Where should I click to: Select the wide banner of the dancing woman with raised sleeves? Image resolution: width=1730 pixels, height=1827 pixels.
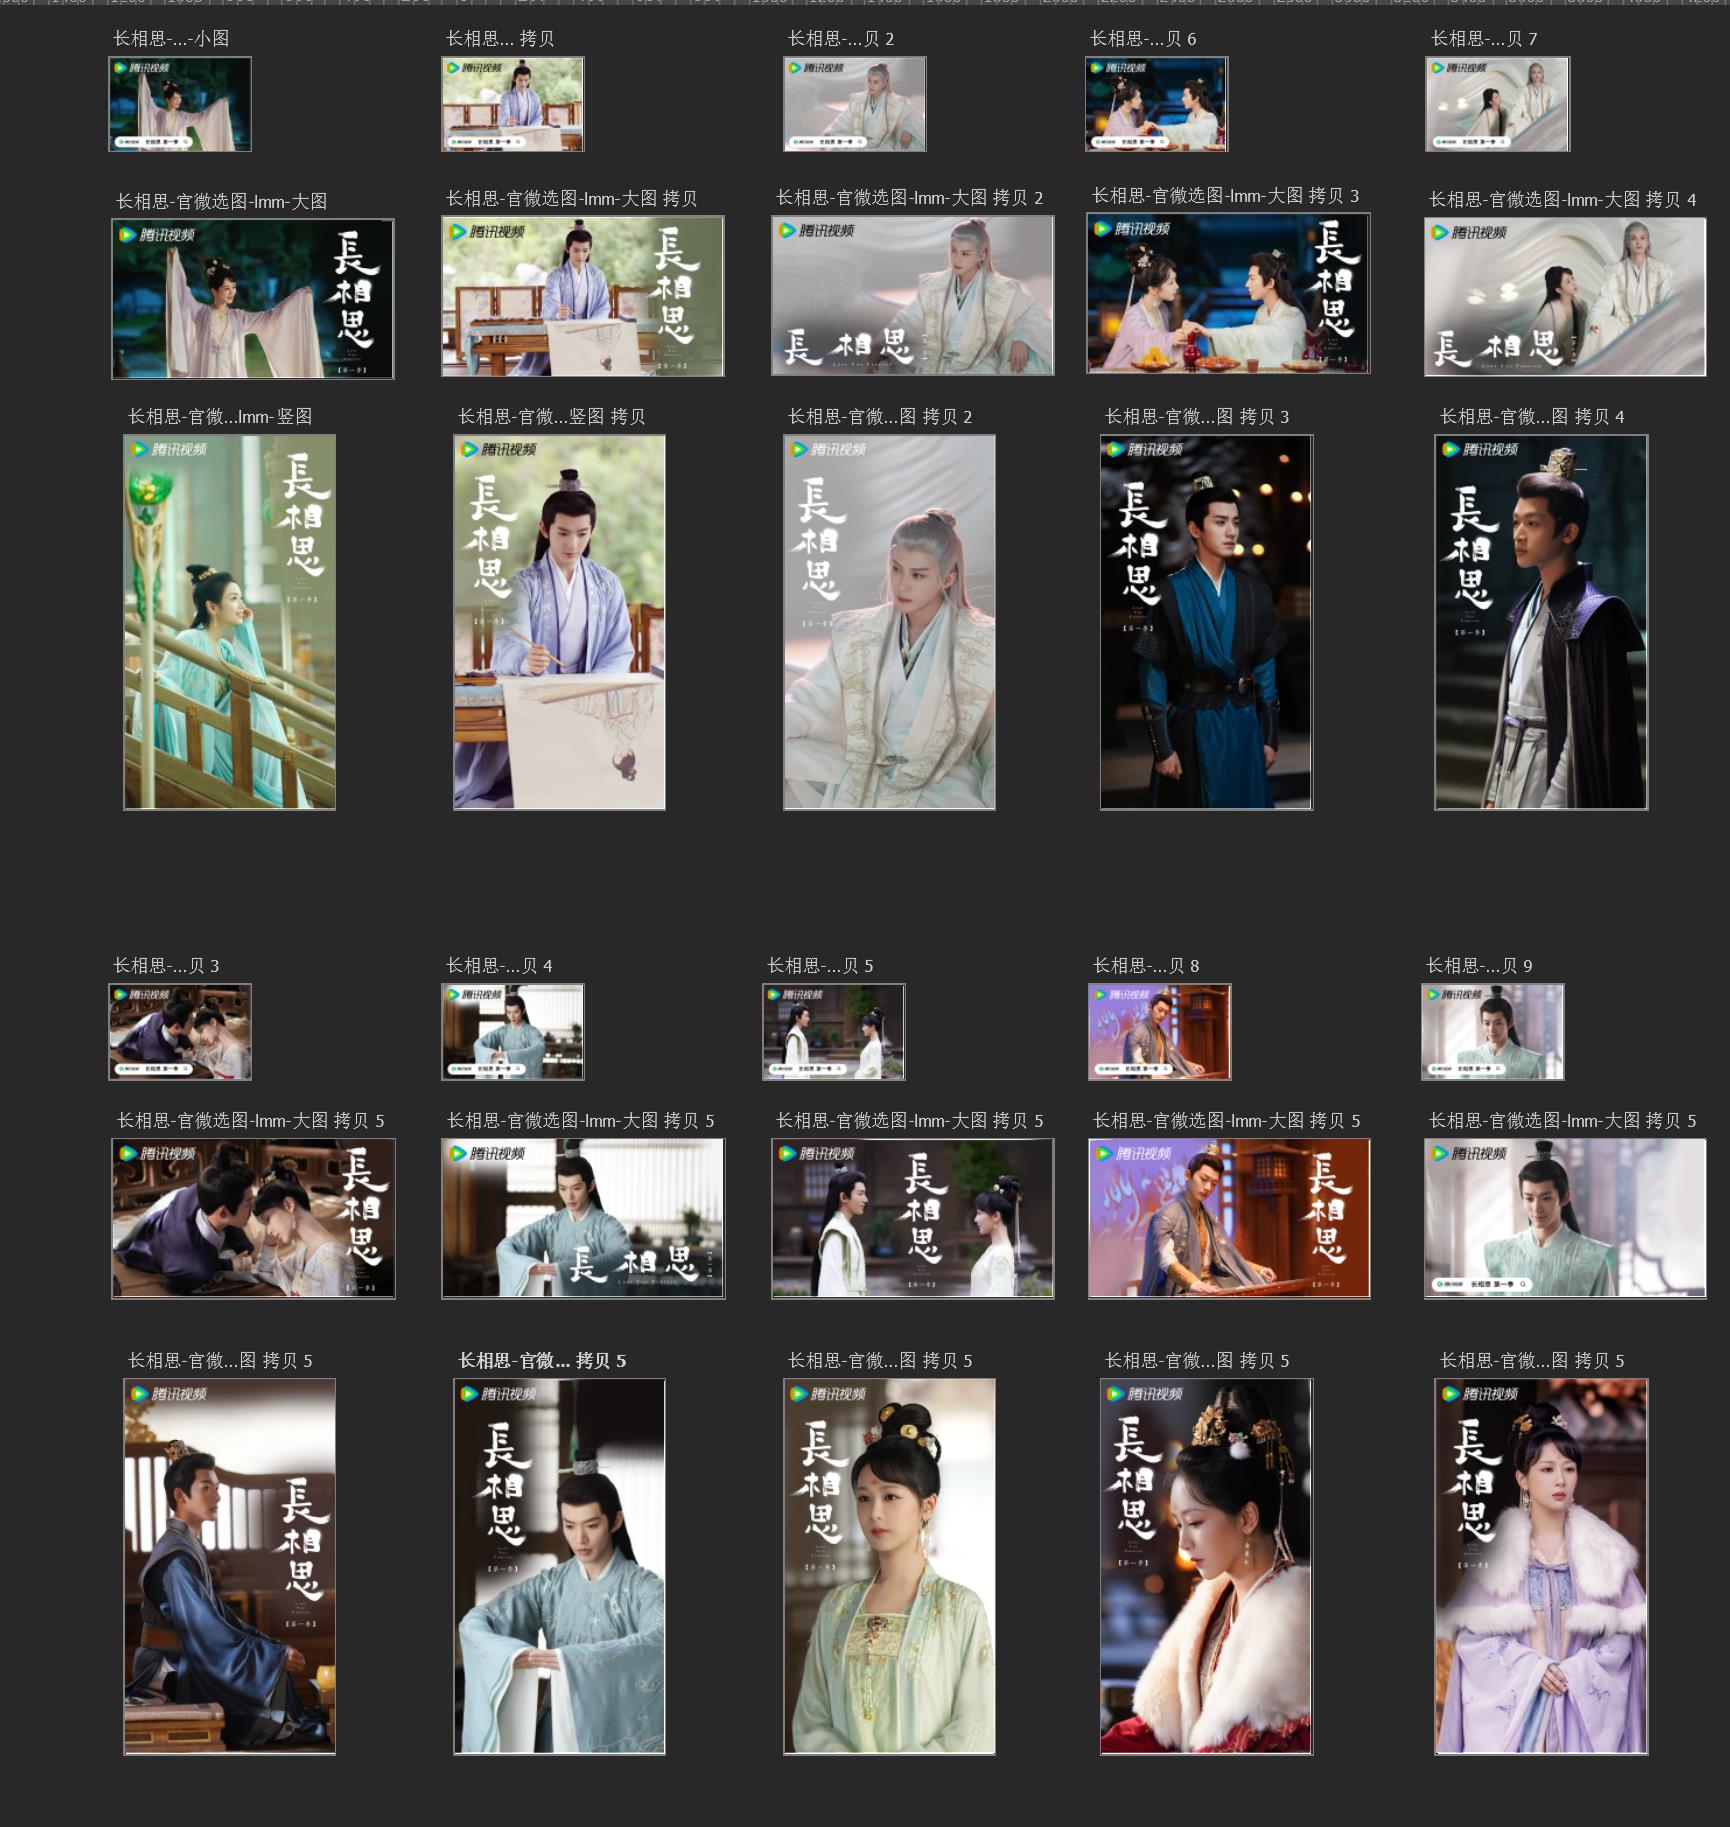tap(253, 299)
